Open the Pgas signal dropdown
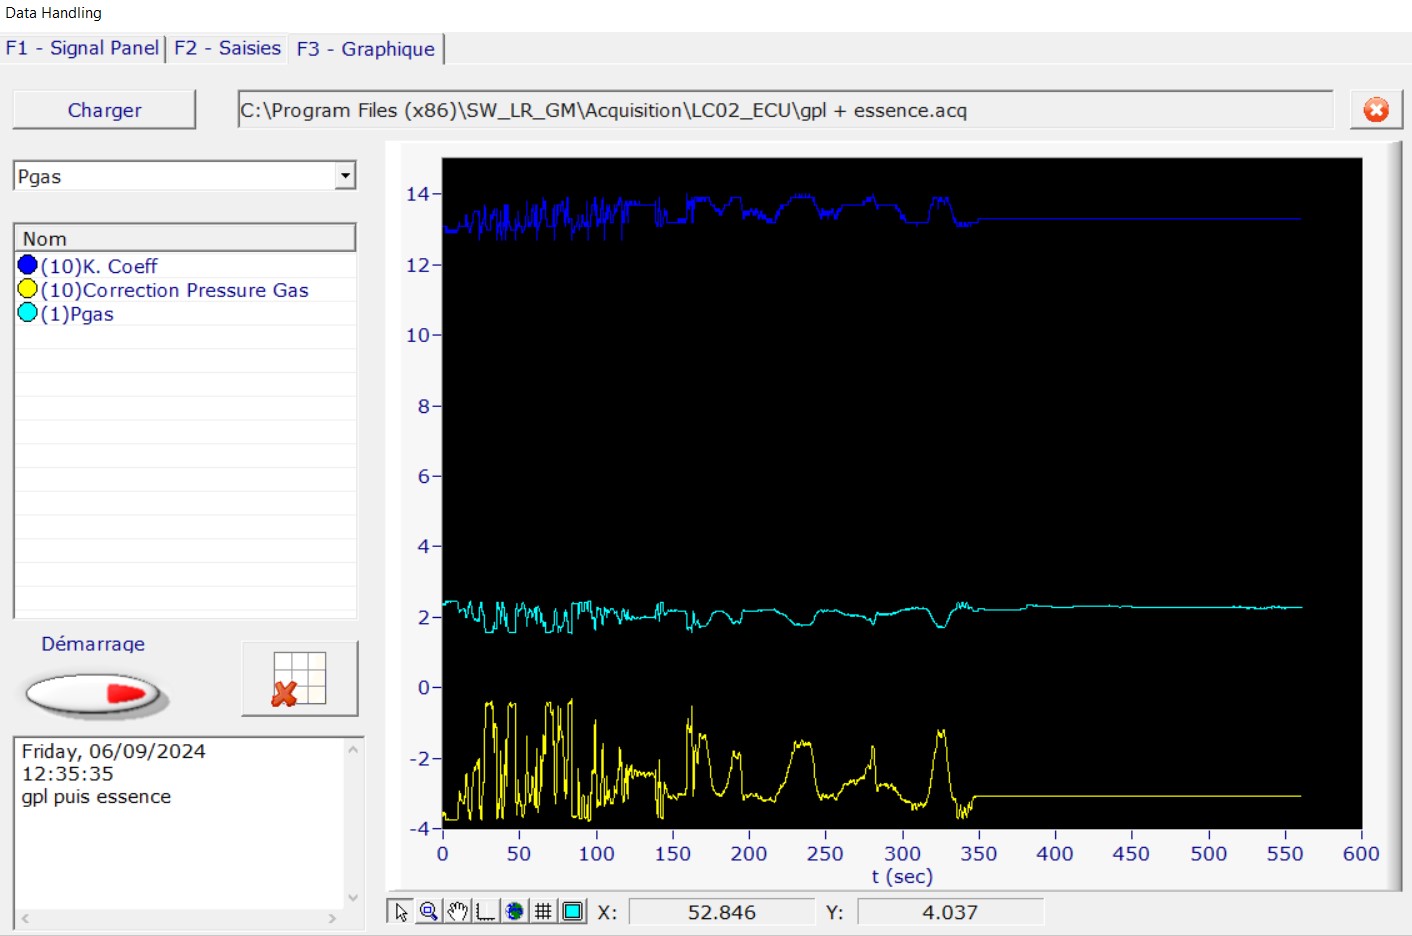Screen dimensions: 1412x936 tap(345, 176)
